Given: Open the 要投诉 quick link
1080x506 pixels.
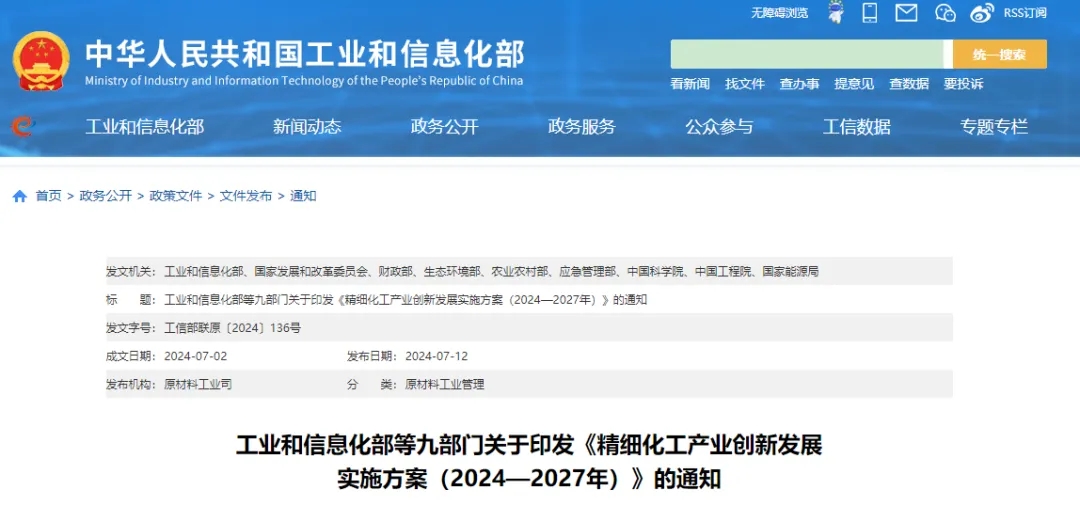Looking at the screenshot, I should pos(963,84).
